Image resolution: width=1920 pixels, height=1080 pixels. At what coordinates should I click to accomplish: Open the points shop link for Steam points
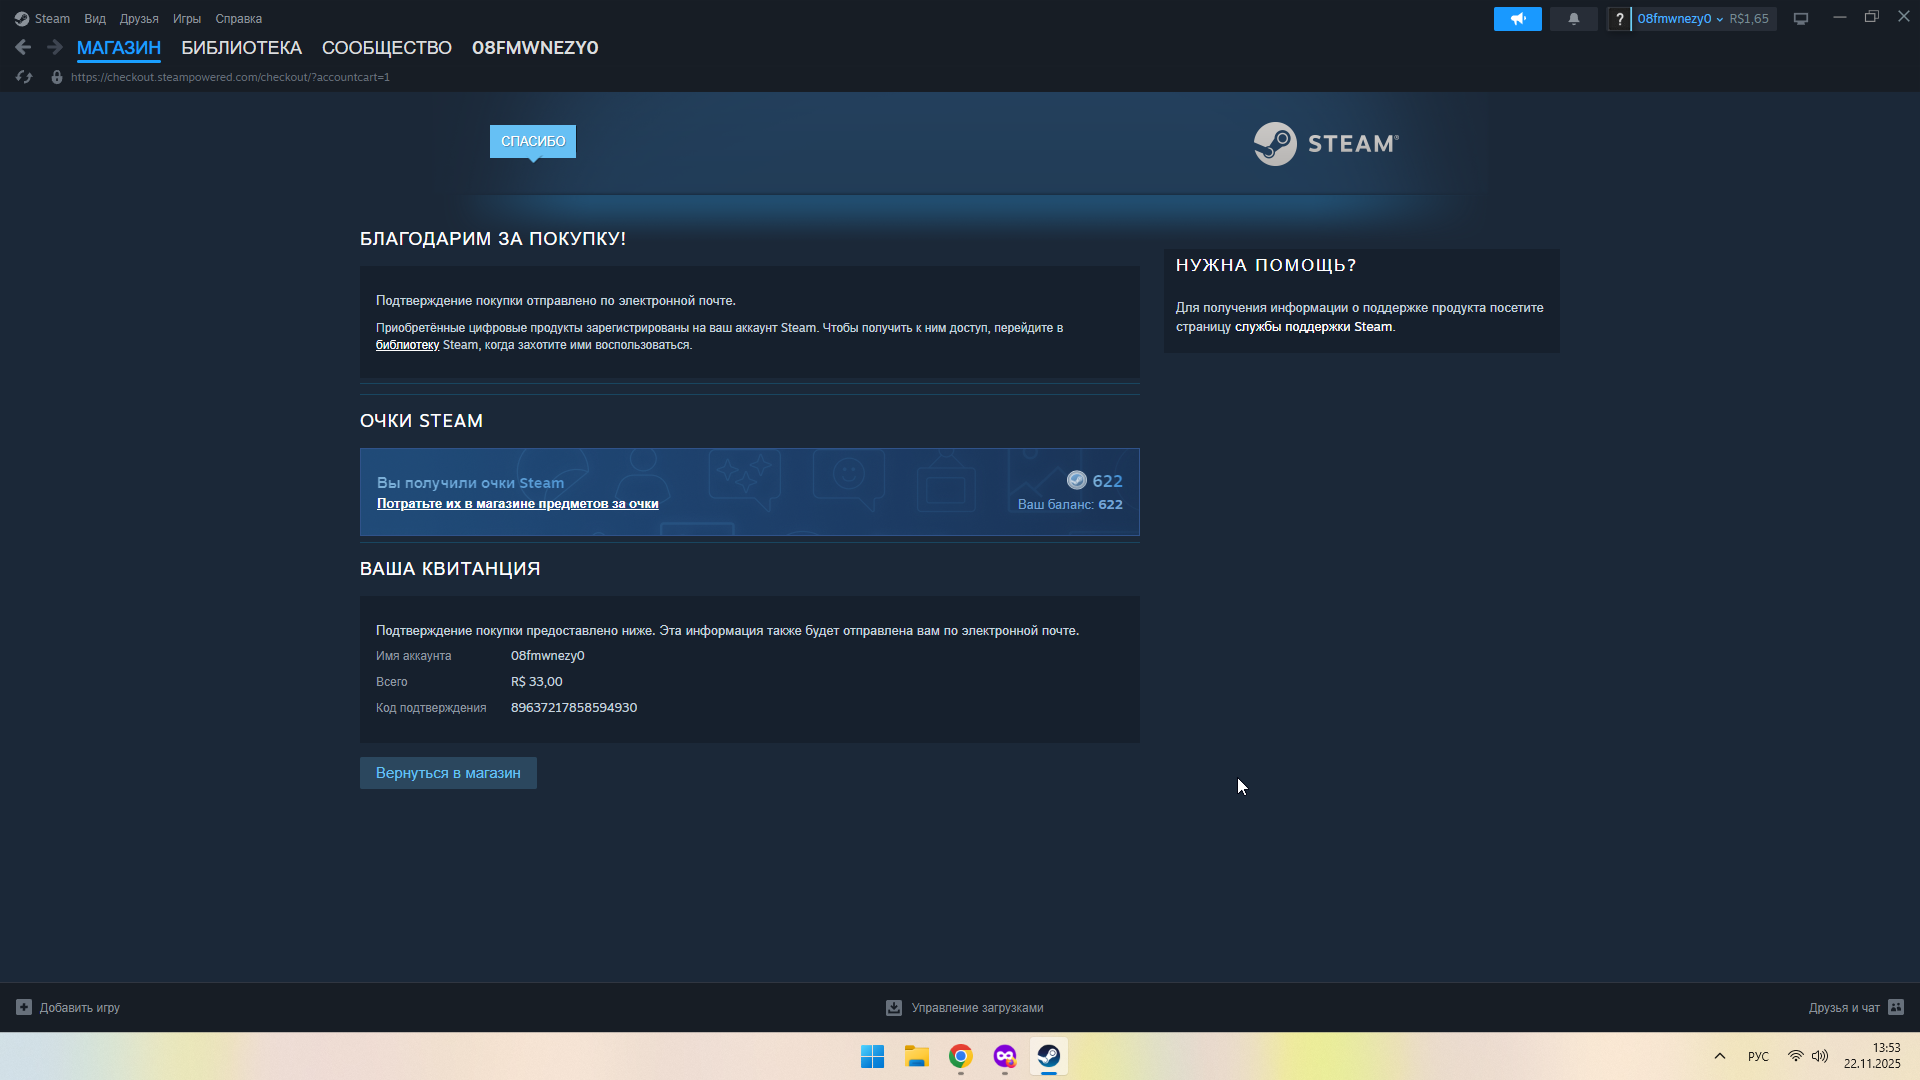pyautogui.click(x=517, y=504)
